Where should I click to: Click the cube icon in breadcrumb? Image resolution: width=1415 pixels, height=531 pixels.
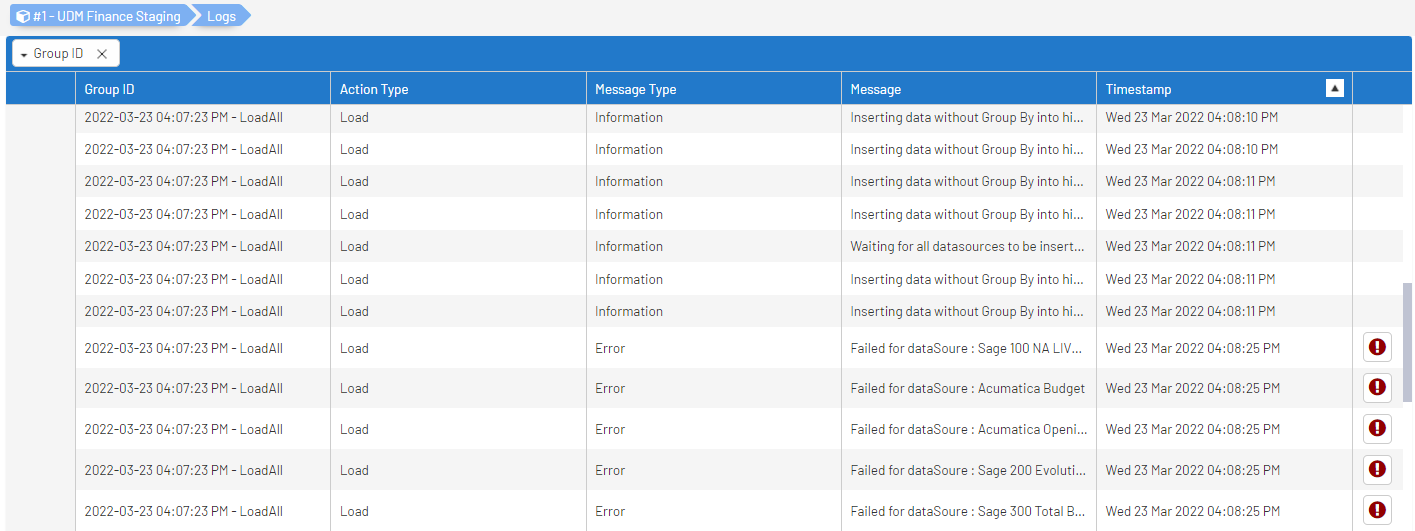[23, 16]
